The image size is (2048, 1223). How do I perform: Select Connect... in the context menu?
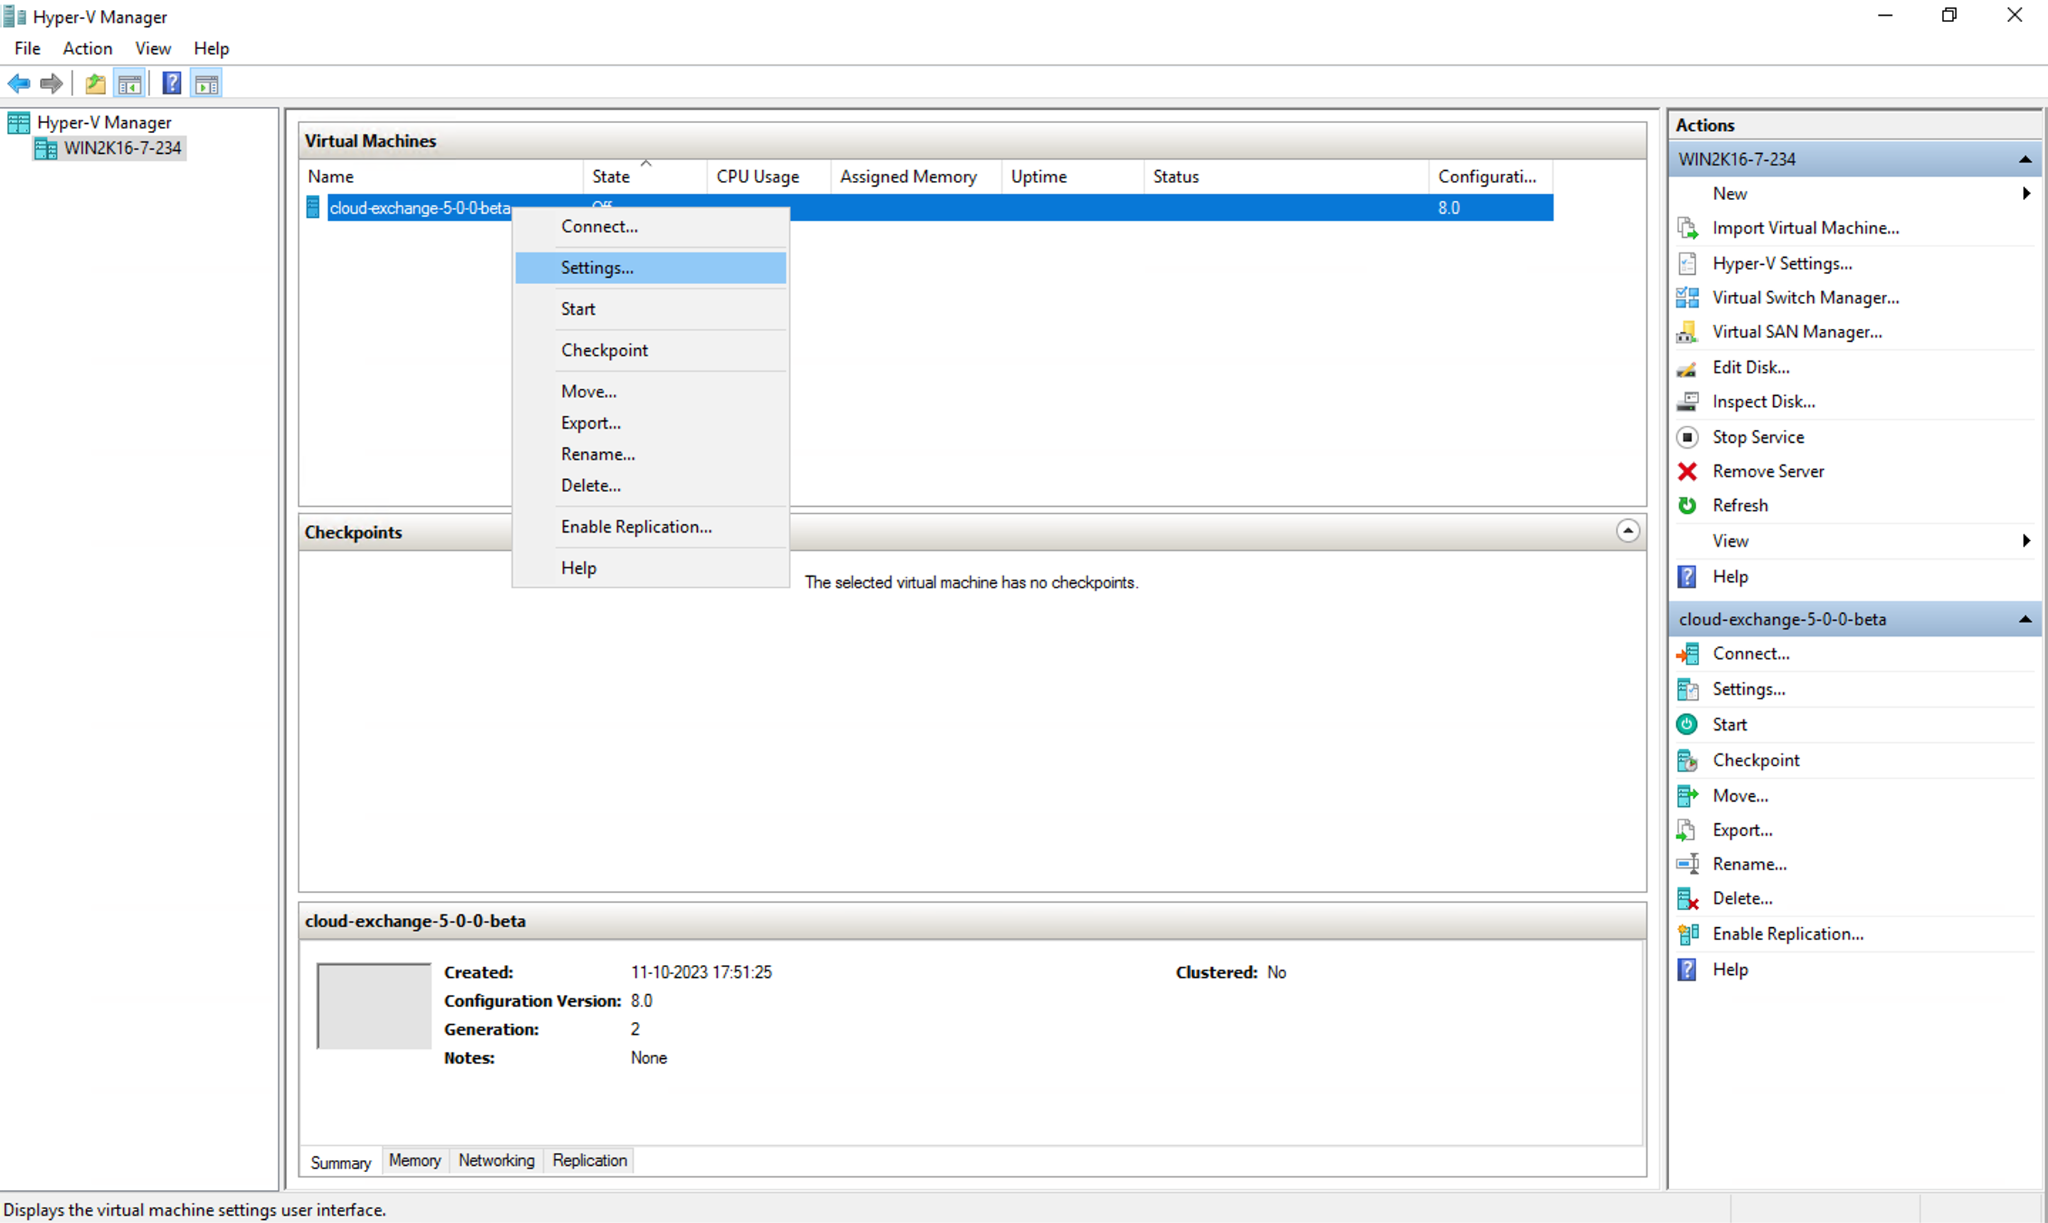650,226
